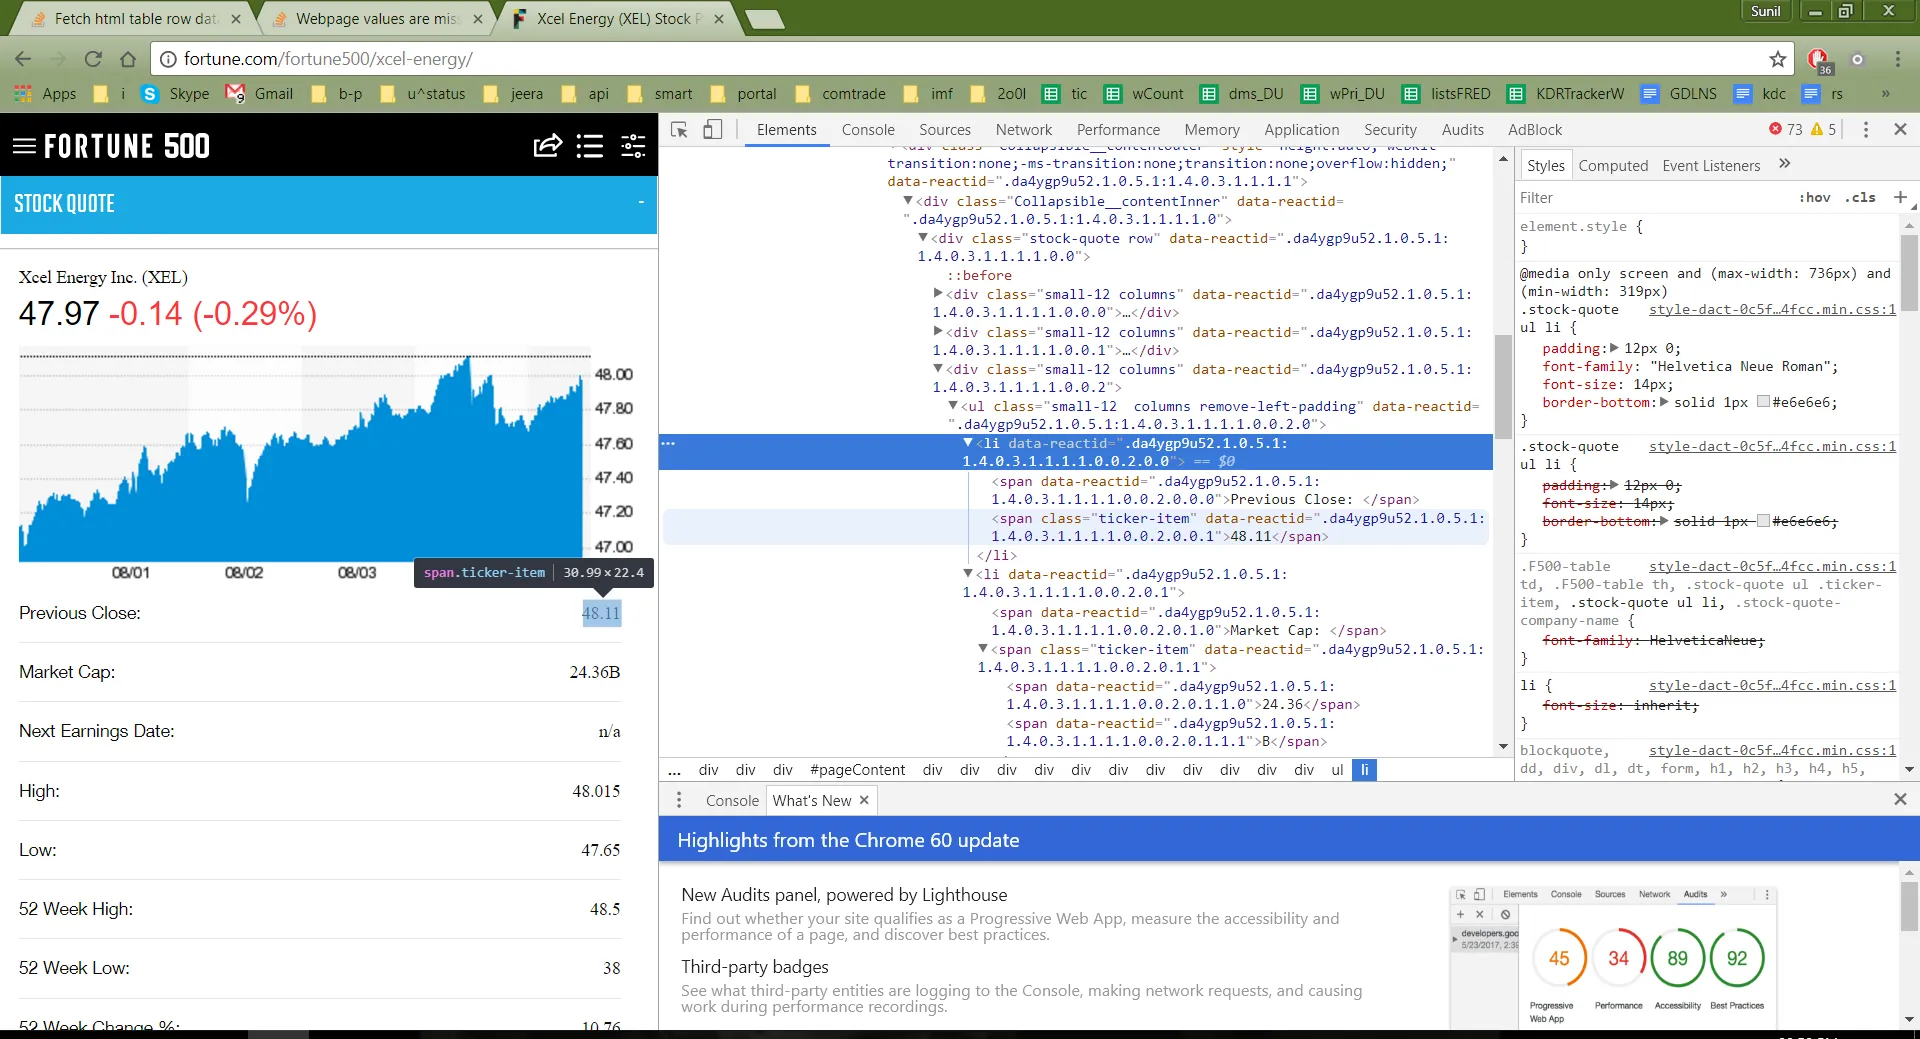Close the Xcel Energy browser tab
This screenshot has width=1920, height=1039.
click(718, 19)
